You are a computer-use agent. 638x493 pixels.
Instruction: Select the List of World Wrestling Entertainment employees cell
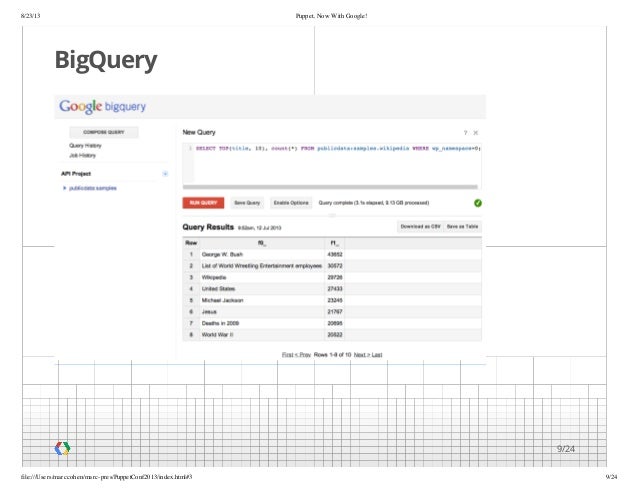[262, 266]
